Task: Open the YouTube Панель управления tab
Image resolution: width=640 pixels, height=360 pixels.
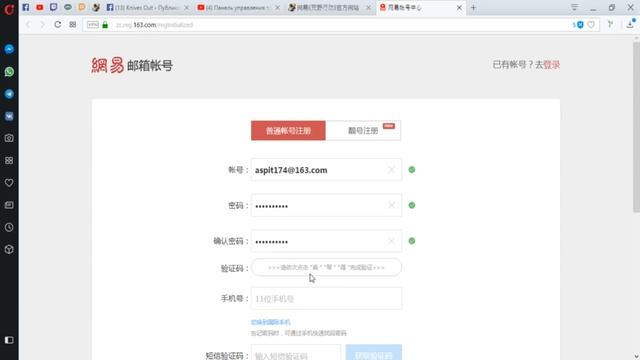Action: [x=233, y=7]
